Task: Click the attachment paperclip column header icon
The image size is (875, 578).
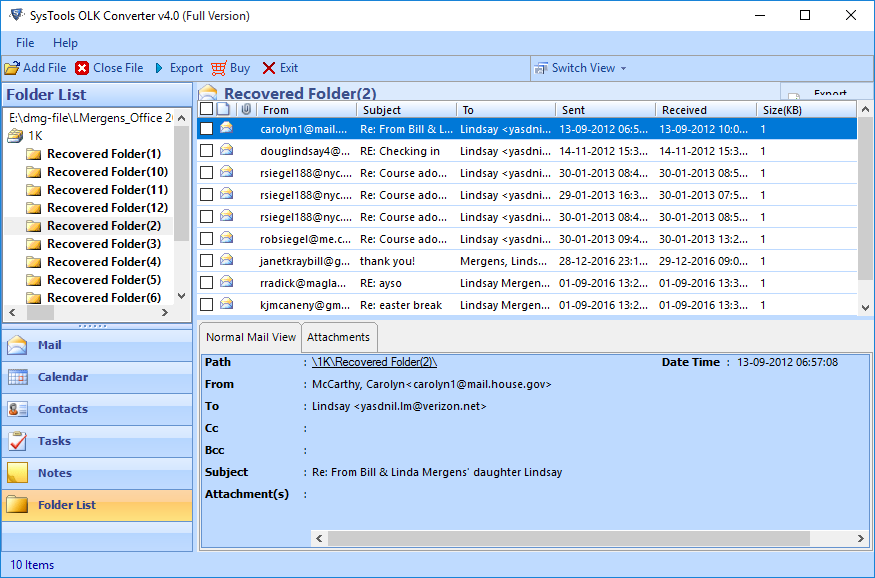Action: tap(246, 109)
